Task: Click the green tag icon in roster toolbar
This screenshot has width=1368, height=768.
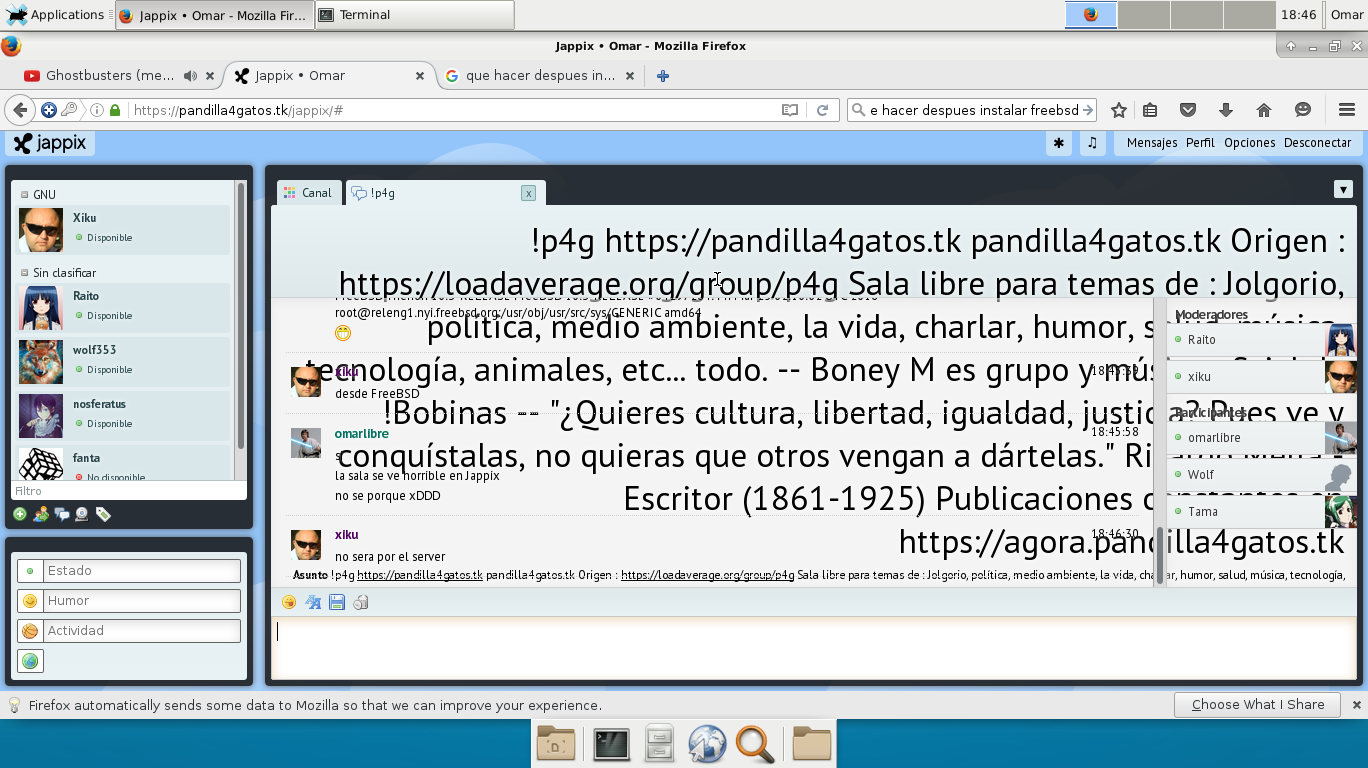Action: (x=103, y=514)
